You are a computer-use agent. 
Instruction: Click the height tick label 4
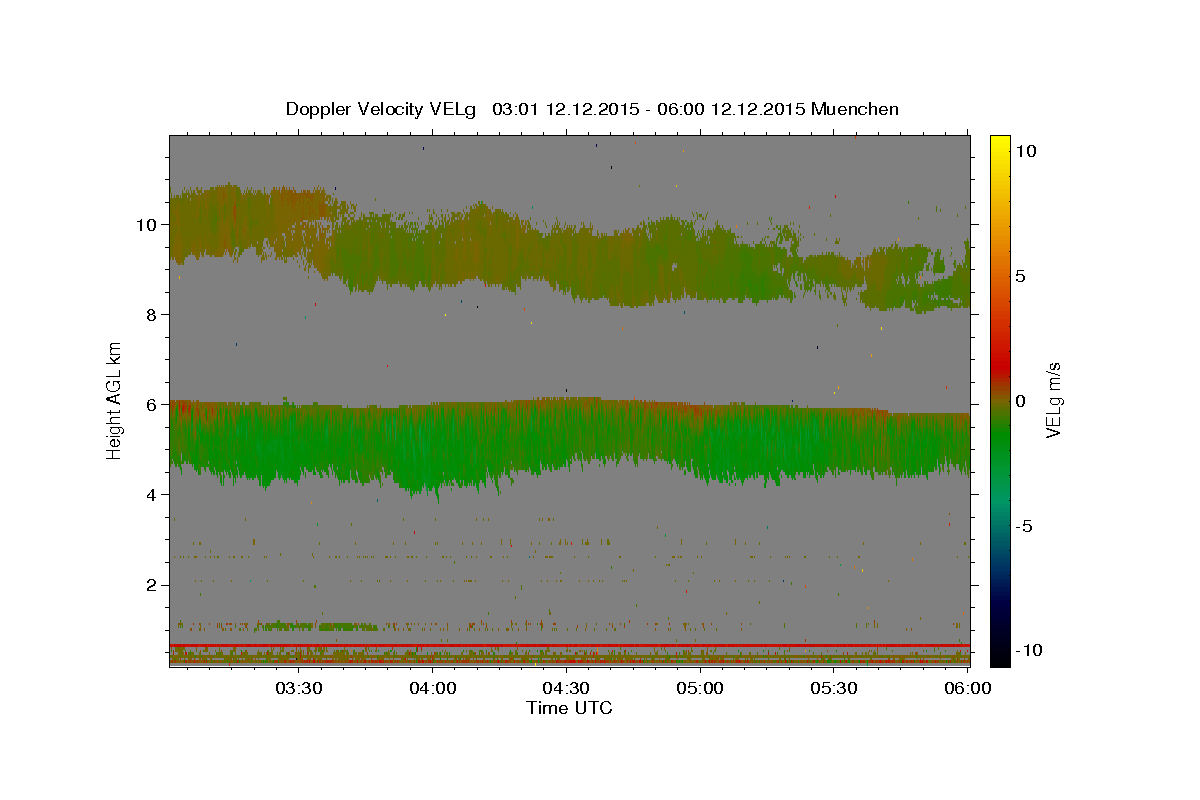153,495
